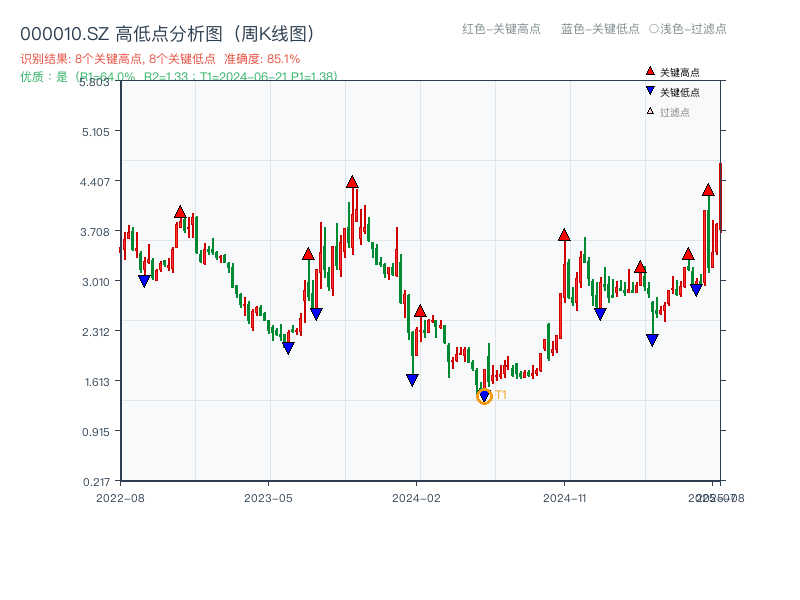
Task: Open the chart title 000010.SZ 高低点分析图
Action: (x=166, y=30)
